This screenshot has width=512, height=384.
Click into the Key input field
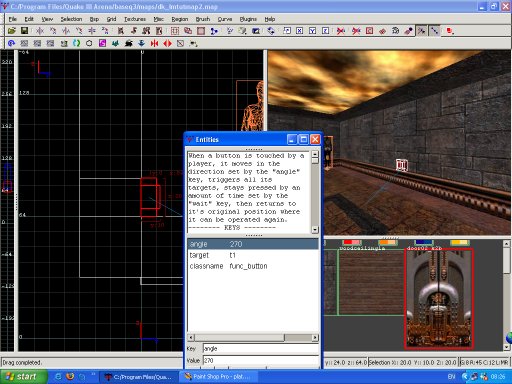click(261, 349)
